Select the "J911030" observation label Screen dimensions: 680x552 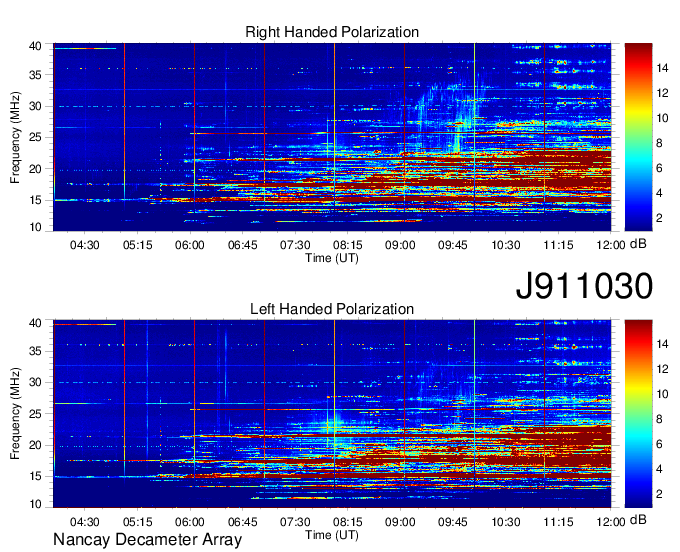584,286
